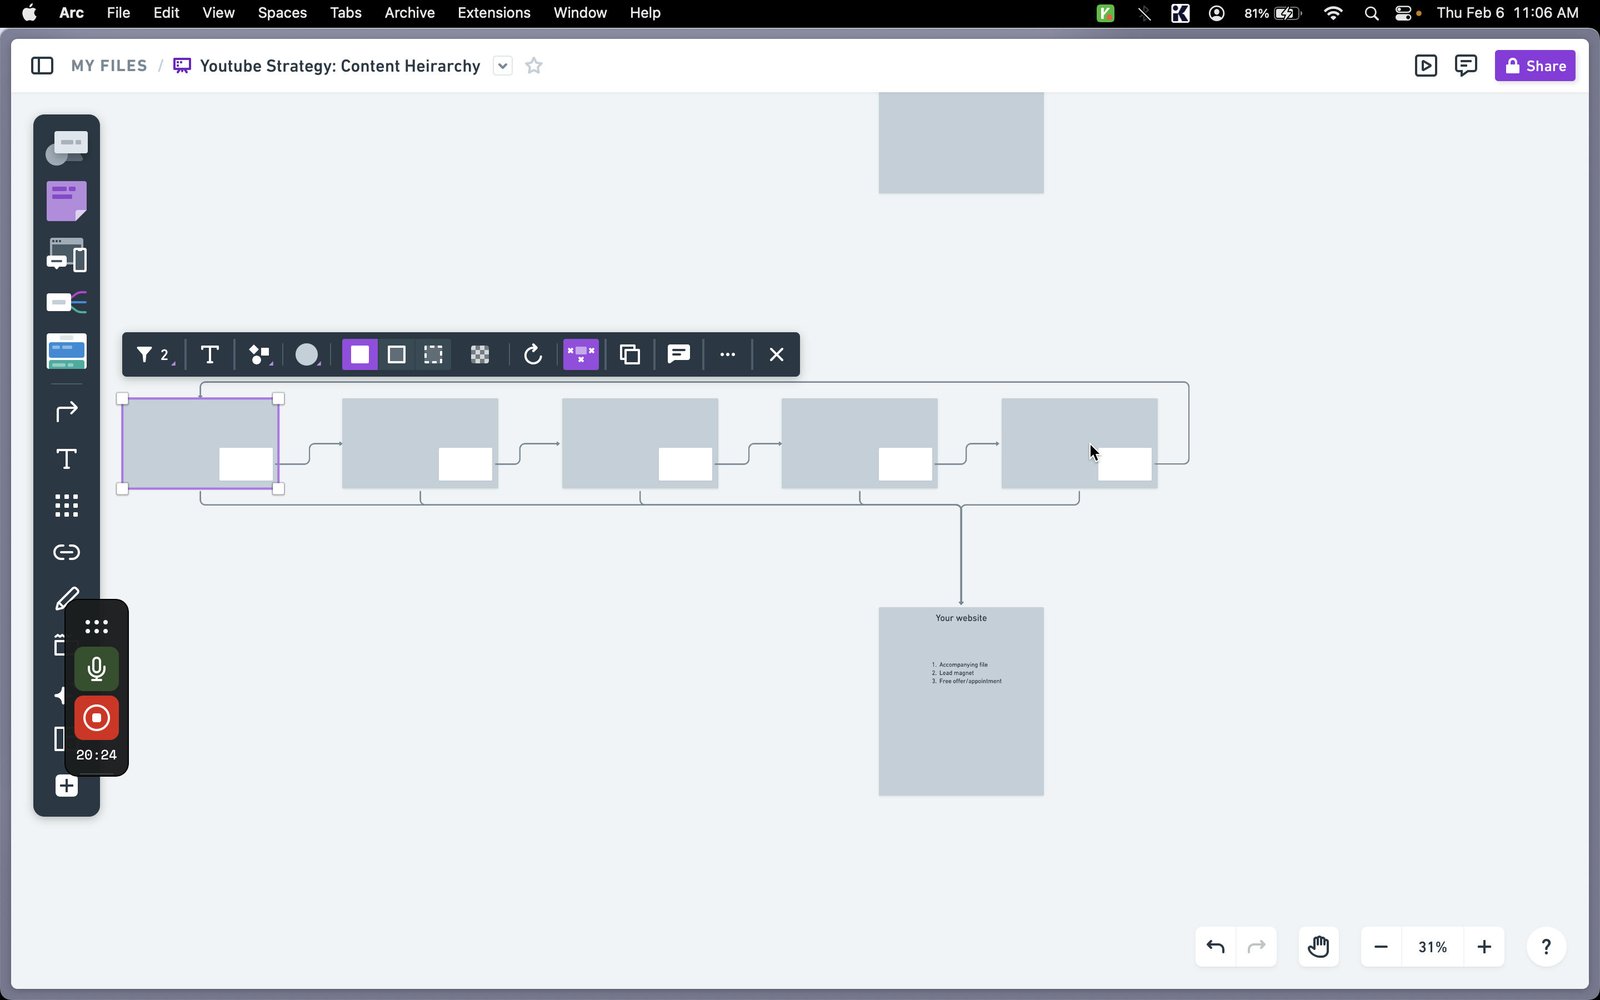1600x1000 pixels.
Task: Toggle the microphone in recorder widget
Action: [96, 668]
